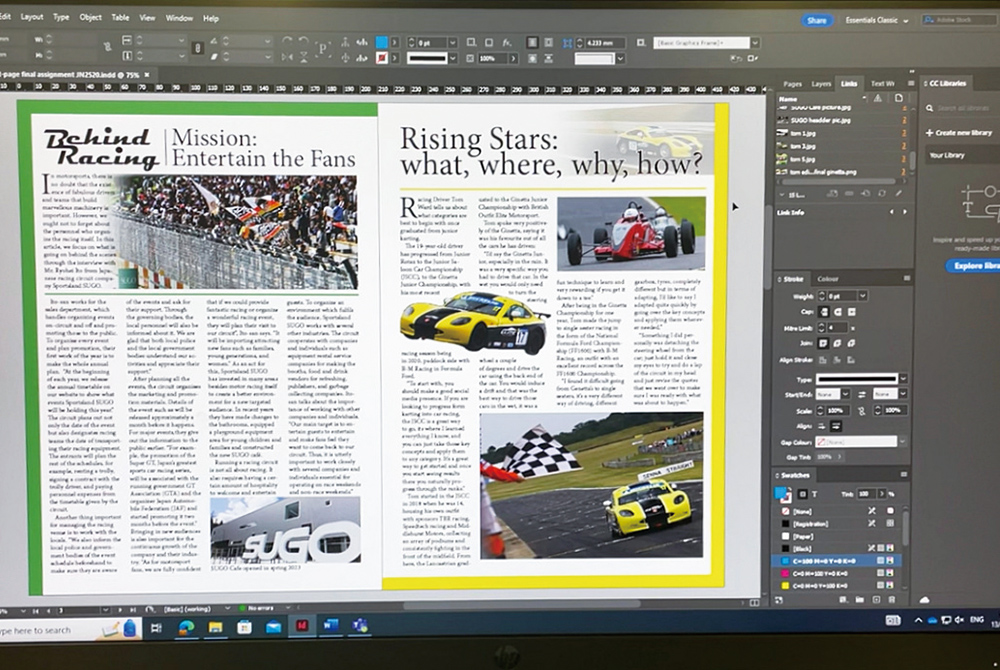Open Microsoft Edge from the taskbar
The image size is (1000, 670).
[x=186, y=627]
